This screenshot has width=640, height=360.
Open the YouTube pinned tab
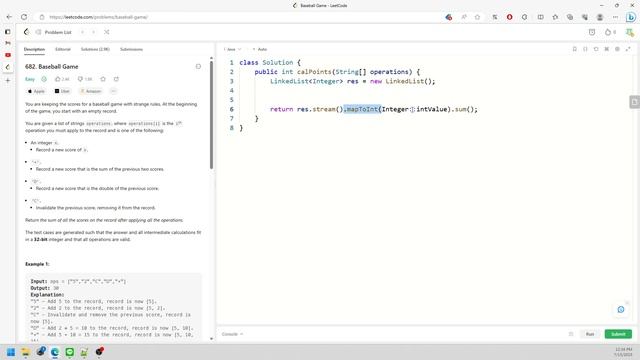[x=8, y=55]
